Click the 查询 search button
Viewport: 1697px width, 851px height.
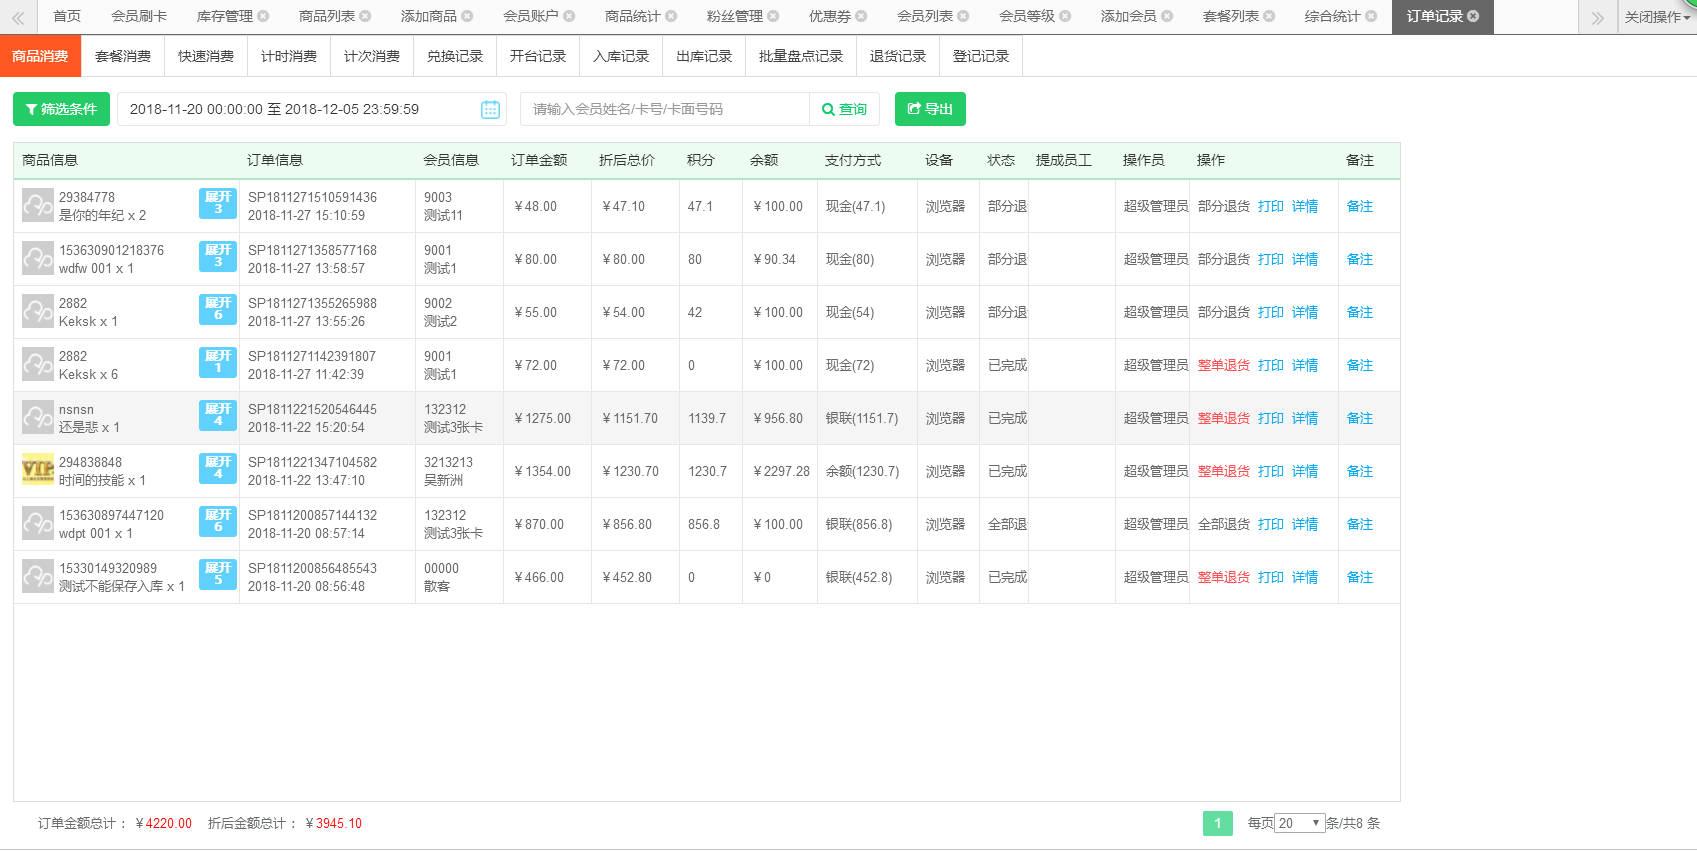(x=844, y=109)
